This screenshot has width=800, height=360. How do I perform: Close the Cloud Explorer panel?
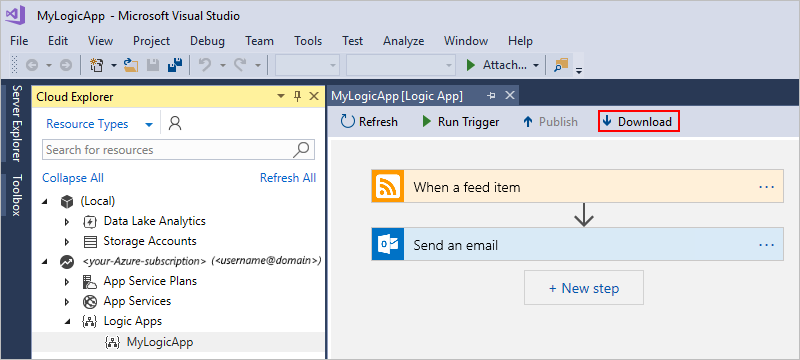pos(314,96)
